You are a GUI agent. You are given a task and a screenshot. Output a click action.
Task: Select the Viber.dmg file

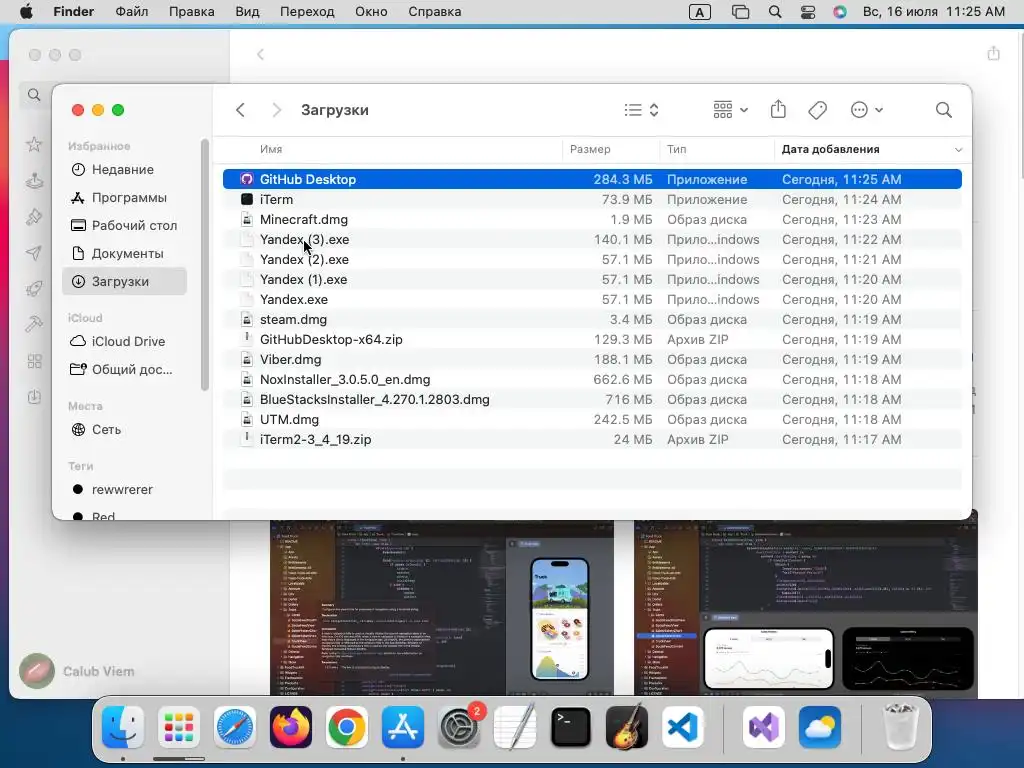coord(592,359)
